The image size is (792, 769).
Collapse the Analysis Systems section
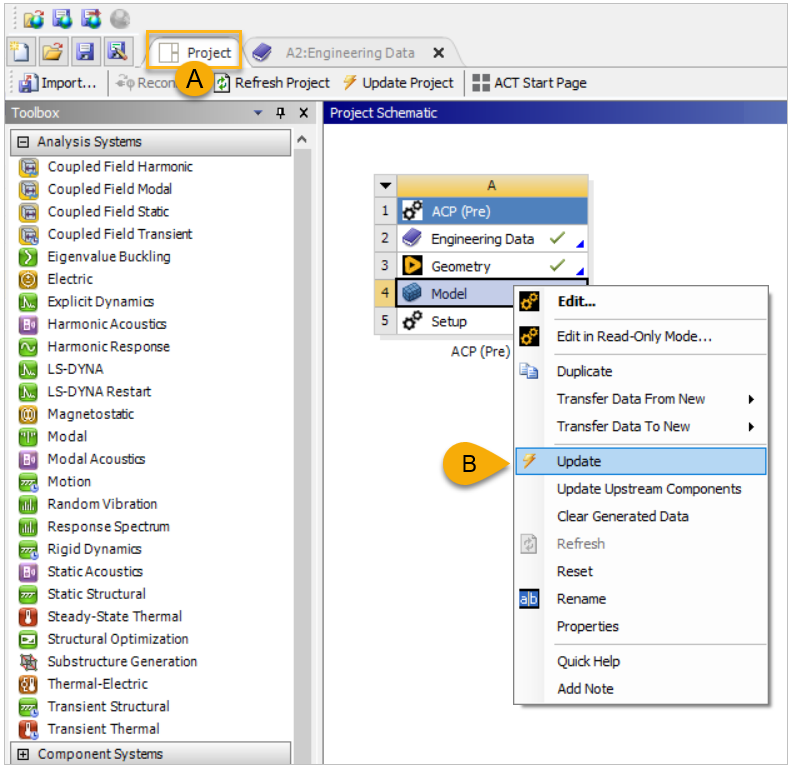click(24, 142)
